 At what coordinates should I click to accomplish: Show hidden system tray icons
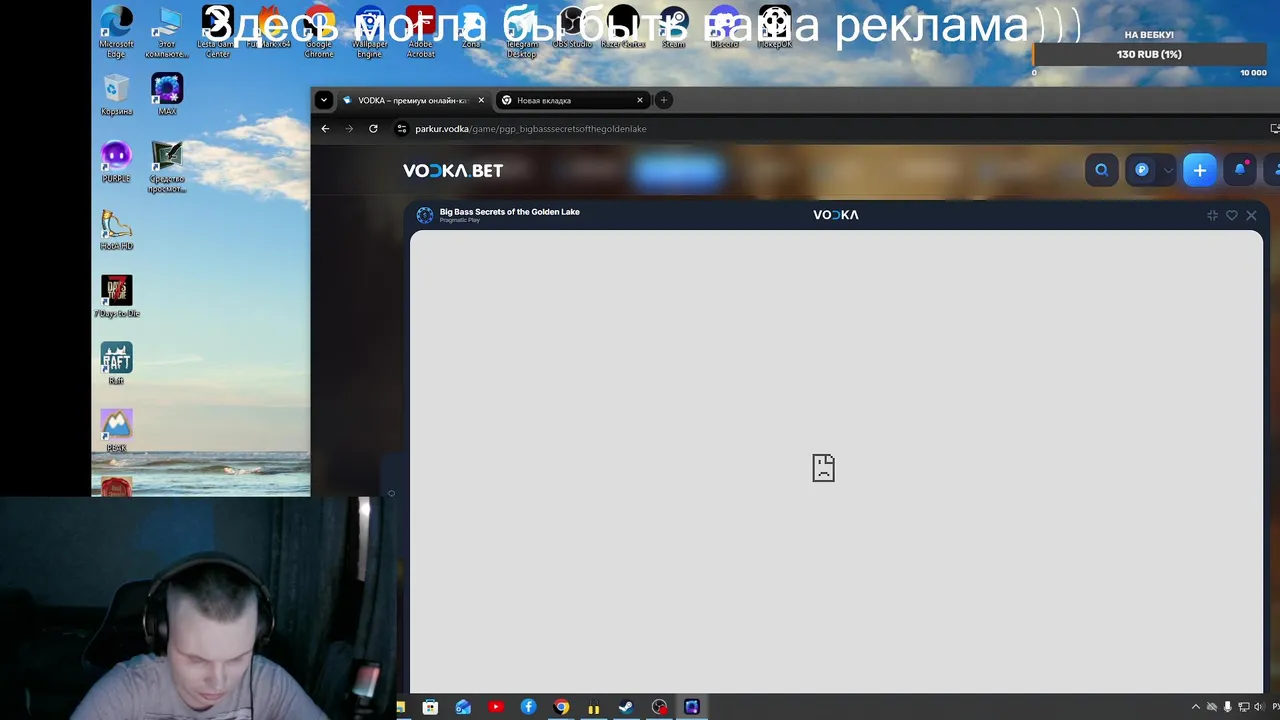click(1195, 707)
